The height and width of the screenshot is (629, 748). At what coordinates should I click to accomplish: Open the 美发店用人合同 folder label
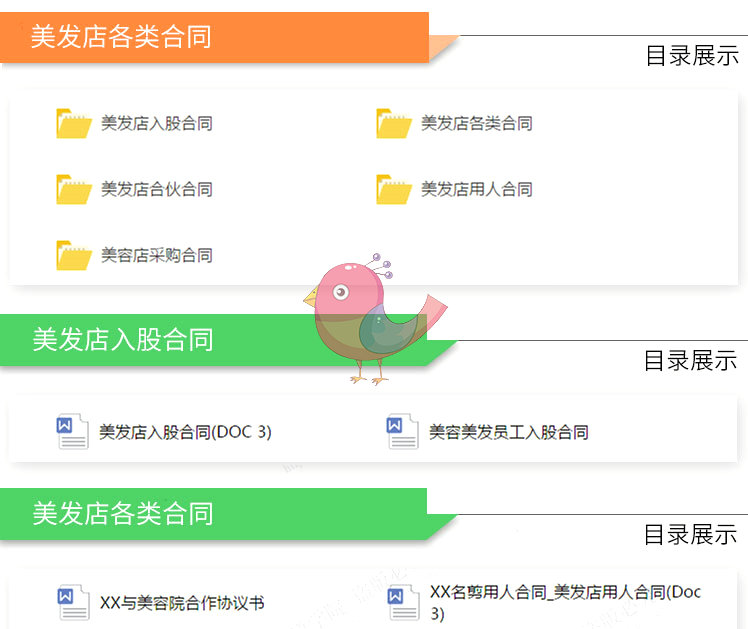point(477,189)
